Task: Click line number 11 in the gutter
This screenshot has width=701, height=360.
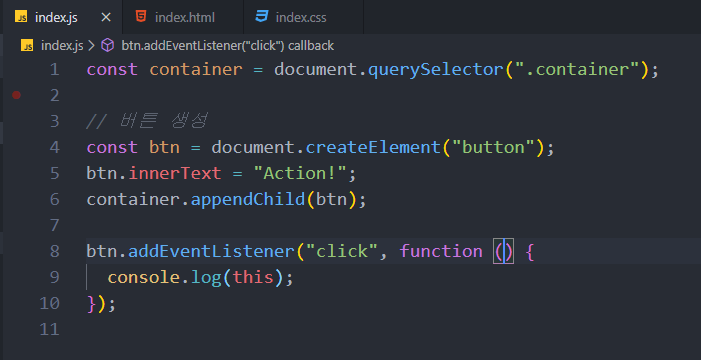Action: pyautogui.click(x=49, y=329)
